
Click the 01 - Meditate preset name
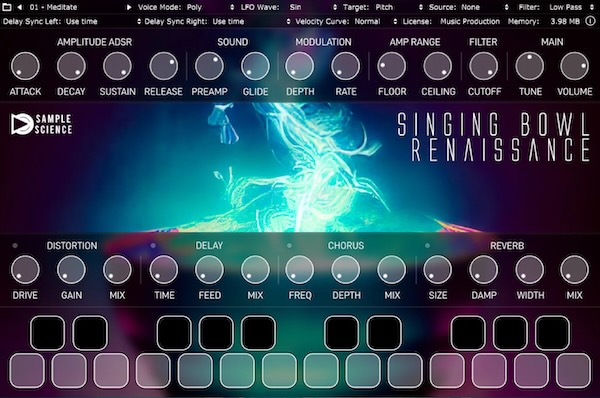(53, 7)
